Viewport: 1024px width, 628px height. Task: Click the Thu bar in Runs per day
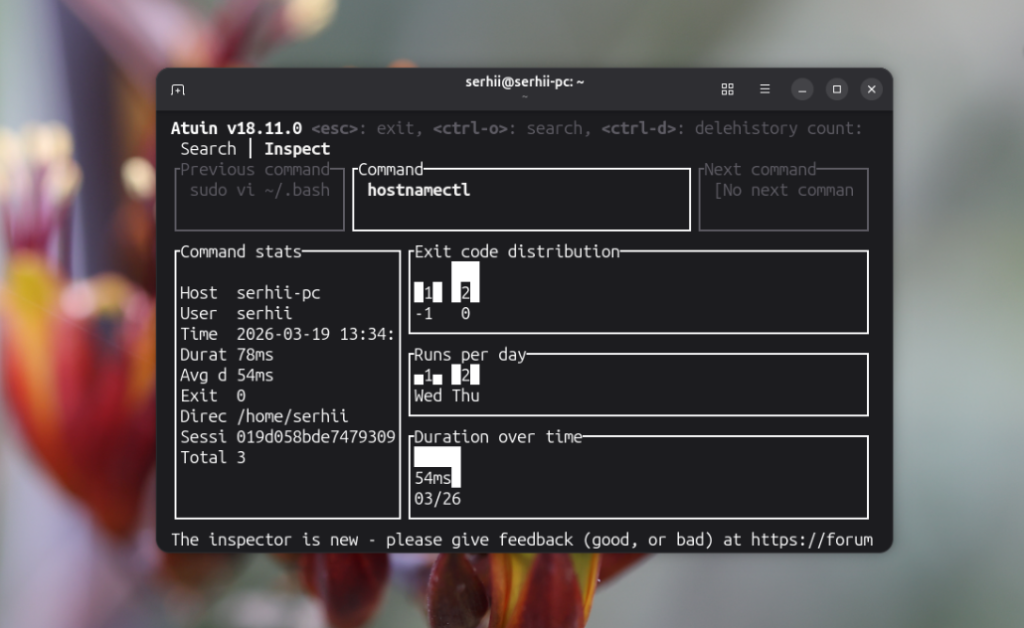click(x=465, y=375)
